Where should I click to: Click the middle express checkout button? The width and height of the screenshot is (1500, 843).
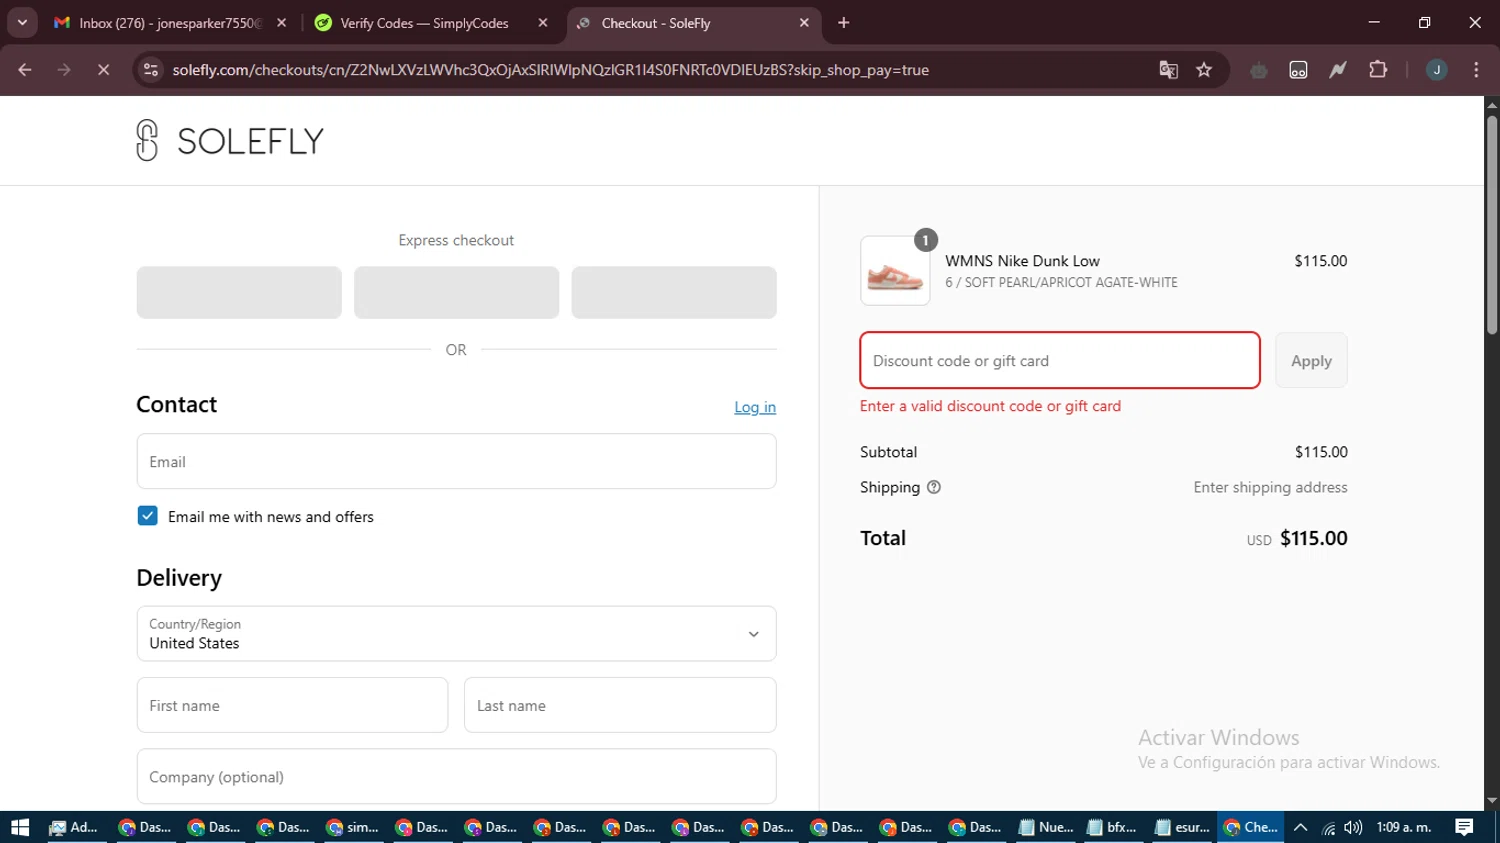456,292
